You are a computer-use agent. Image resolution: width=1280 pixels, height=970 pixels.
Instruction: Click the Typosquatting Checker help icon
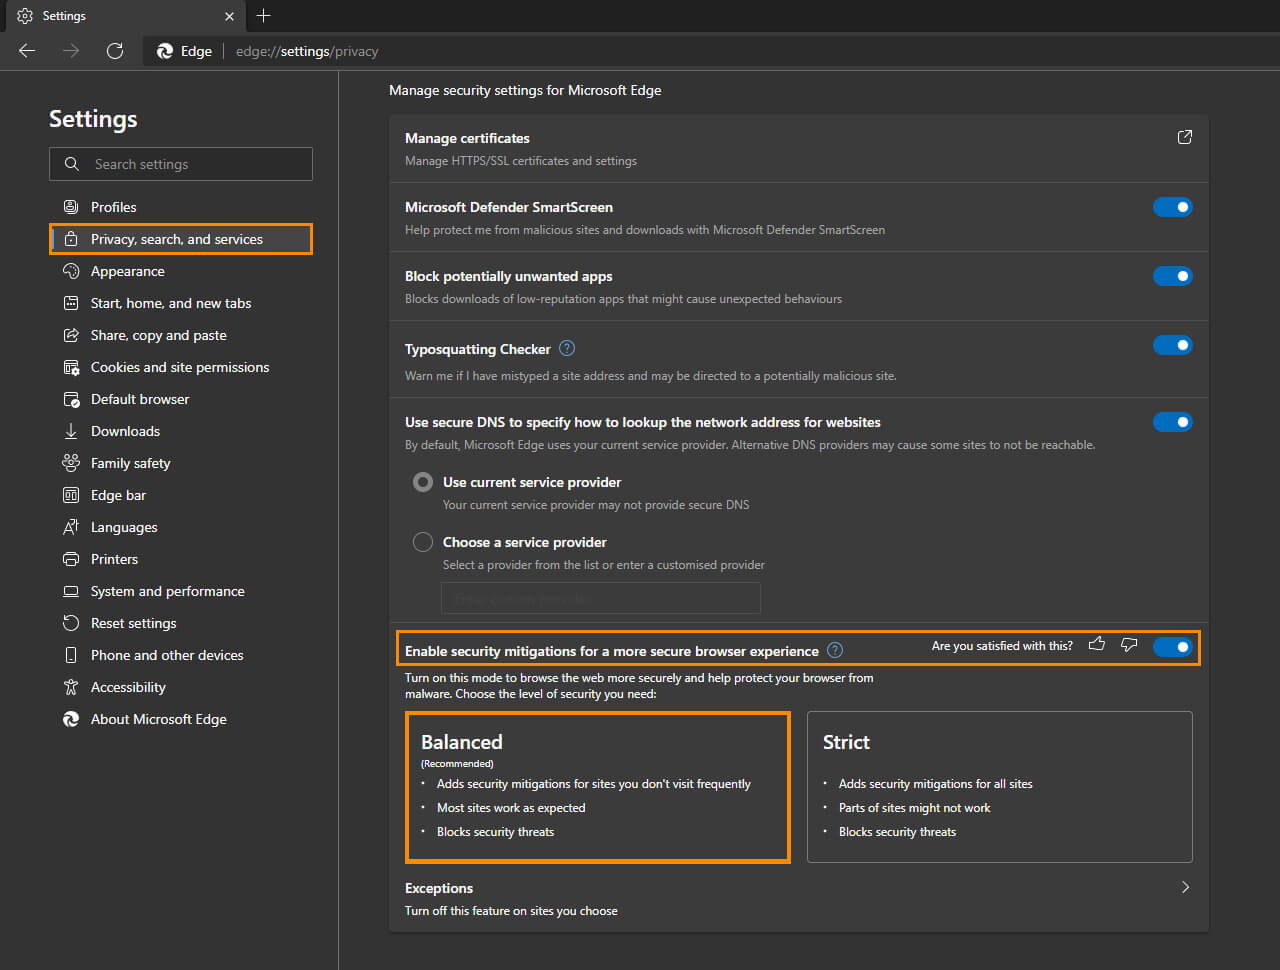(x=567, y=348)
